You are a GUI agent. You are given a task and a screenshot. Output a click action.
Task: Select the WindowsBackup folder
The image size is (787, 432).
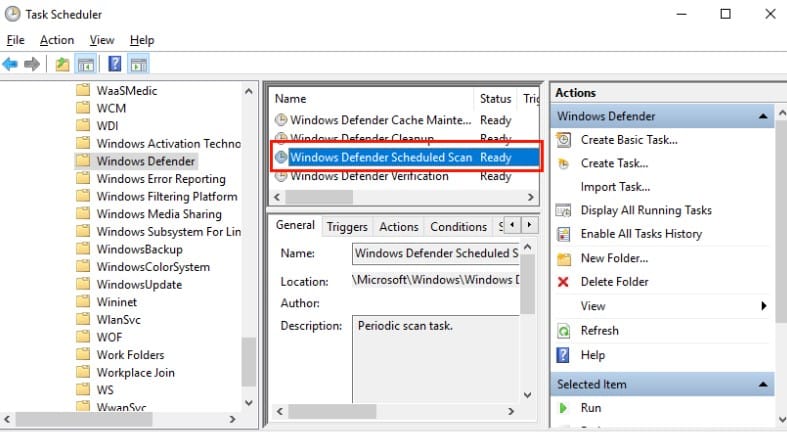tap(140, 249)
